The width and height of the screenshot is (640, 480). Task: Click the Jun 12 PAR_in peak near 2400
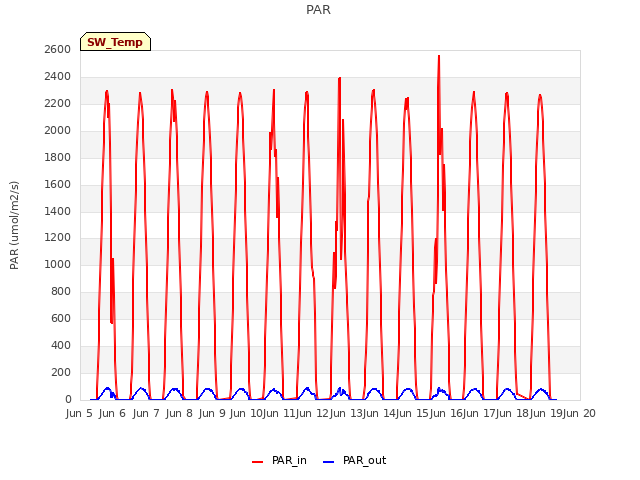coord(340,78)
